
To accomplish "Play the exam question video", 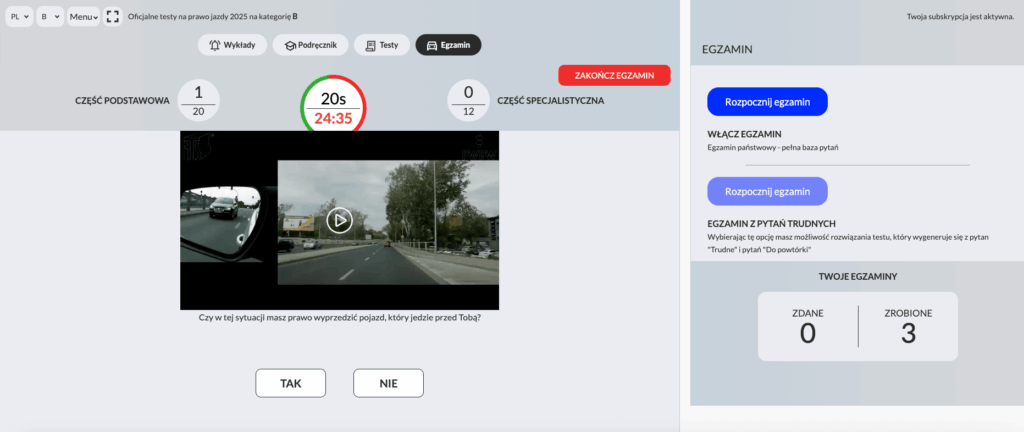I will pyautogui.click(x=339, y=220).
